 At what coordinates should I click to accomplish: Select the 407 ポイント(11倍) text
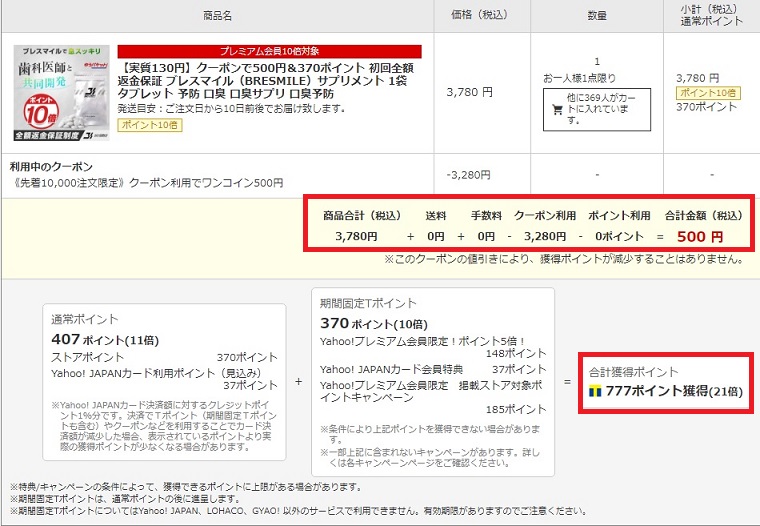(x=105, y=339)
